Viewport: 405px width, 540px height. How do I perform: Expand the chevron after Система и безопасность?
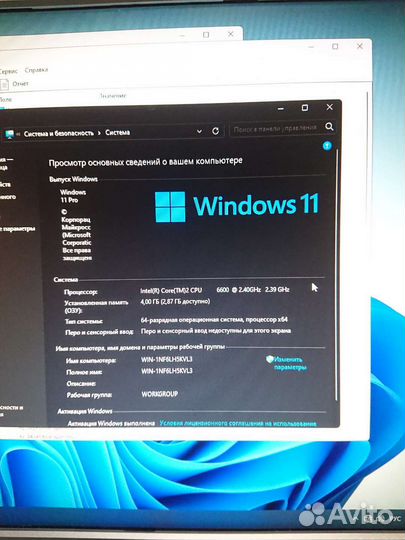[x=99, y=133]
